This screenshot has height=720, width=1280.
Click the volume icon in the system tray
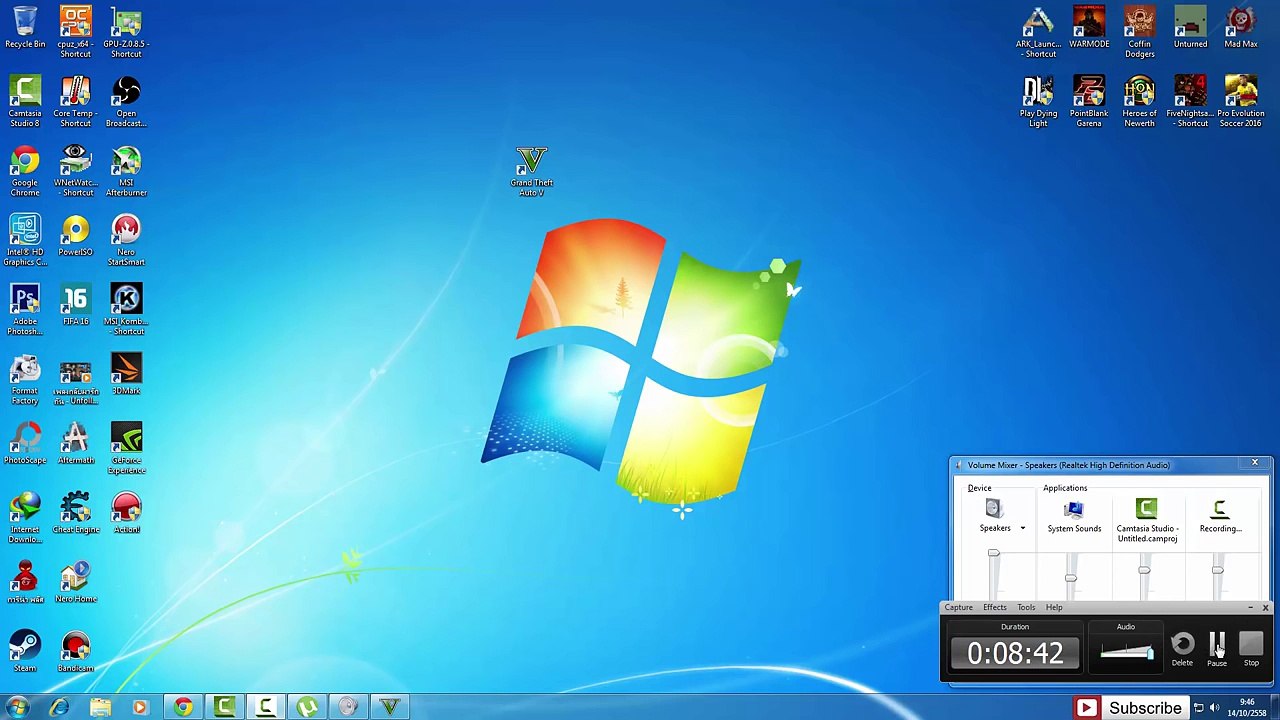(x=1214, y=708)
